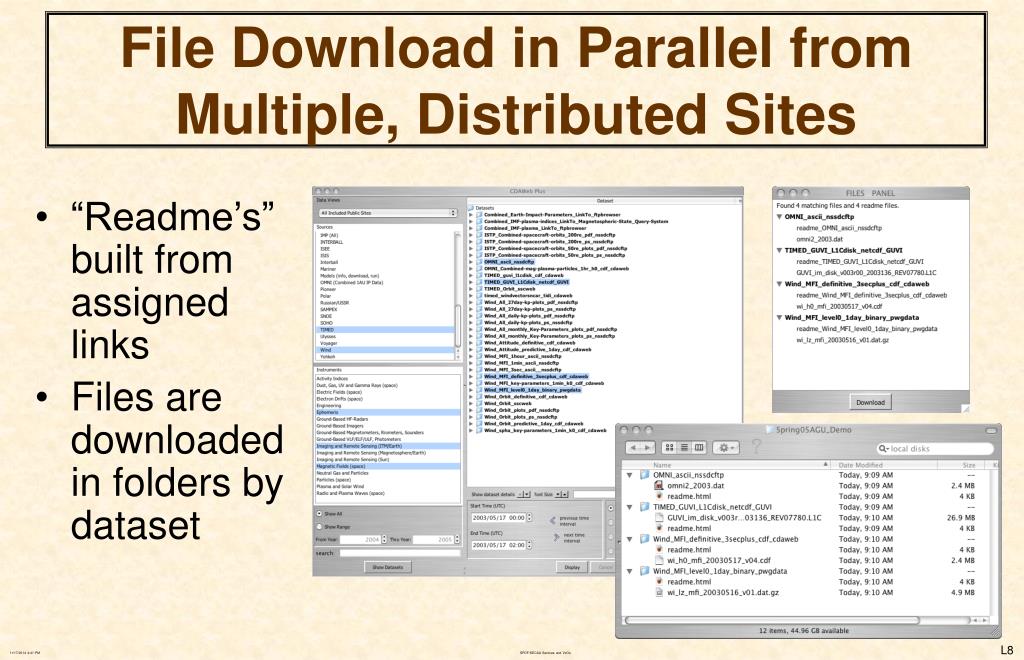The image size is (1024, 660).
Task: Switch Finder to column view
Action: [x=699, y=448]
